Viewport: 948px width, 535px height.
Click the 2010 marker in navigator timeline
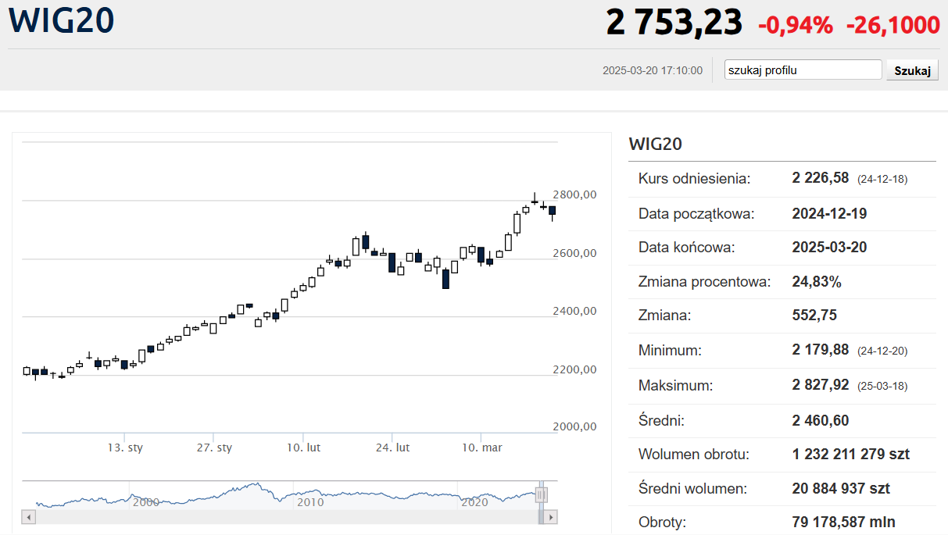(310, 502)
